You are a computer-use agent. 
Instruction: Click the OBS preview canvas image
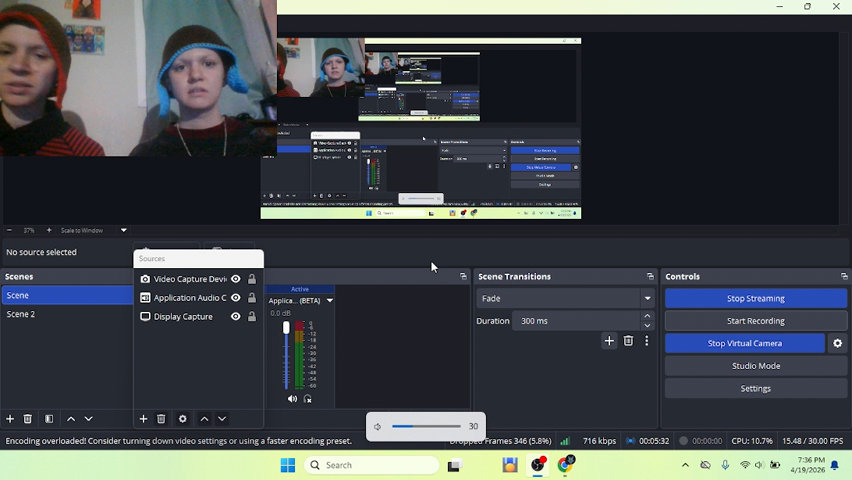pyautogui.click(x=421, y=128)
